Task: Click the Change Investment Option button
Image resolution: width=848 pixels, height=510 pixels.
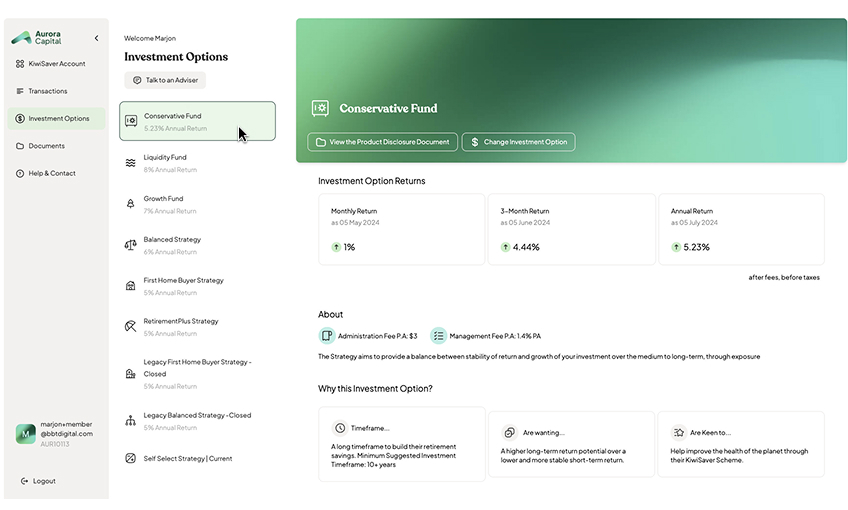Action: tap(519, 142)
